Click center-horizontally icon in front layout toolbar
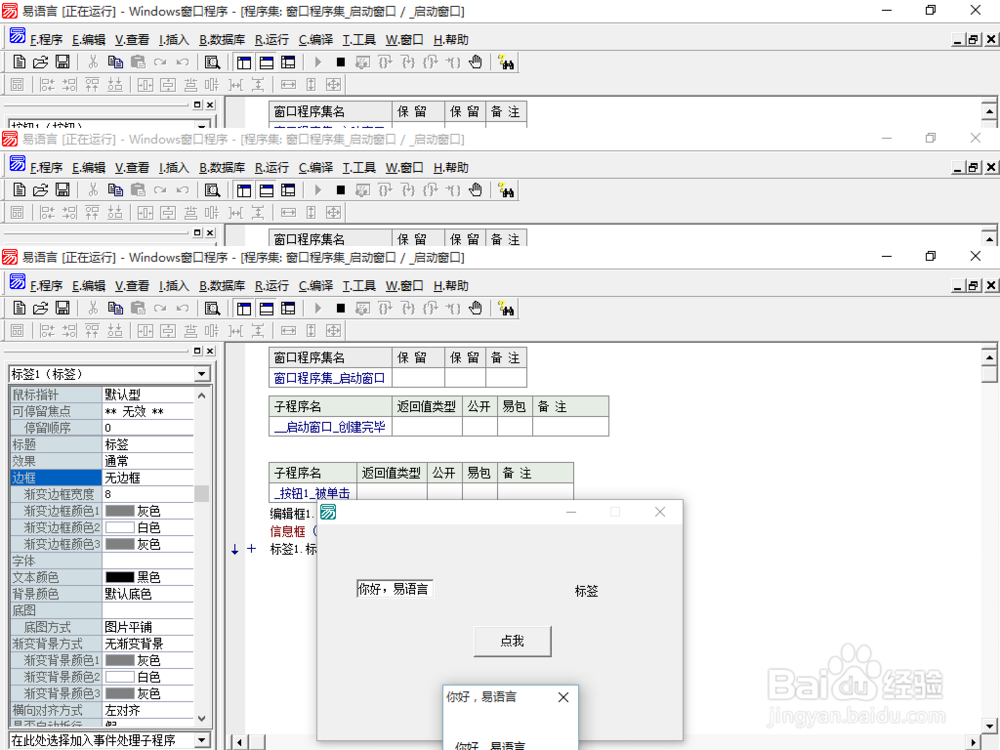The image size is (1000, 750). 145,331
